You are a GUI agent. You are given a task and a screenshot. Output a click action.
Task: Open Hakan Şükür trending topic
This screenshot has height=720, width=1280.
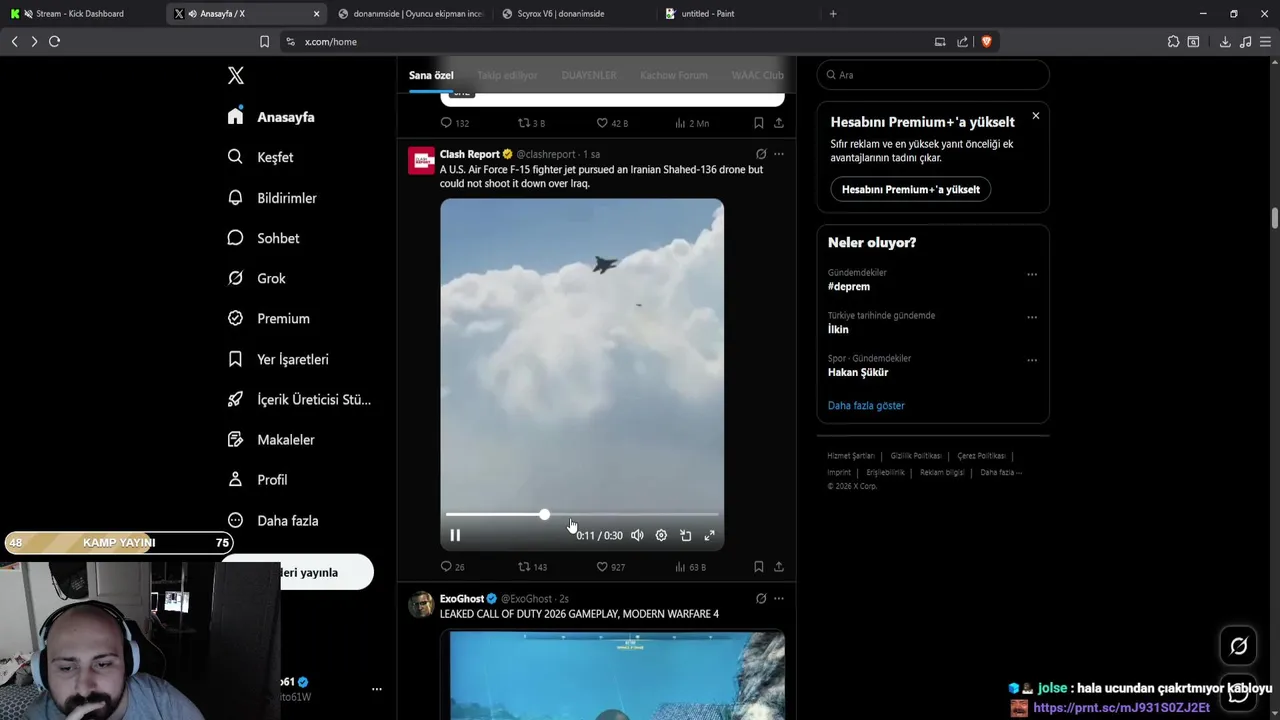point(858,372)
